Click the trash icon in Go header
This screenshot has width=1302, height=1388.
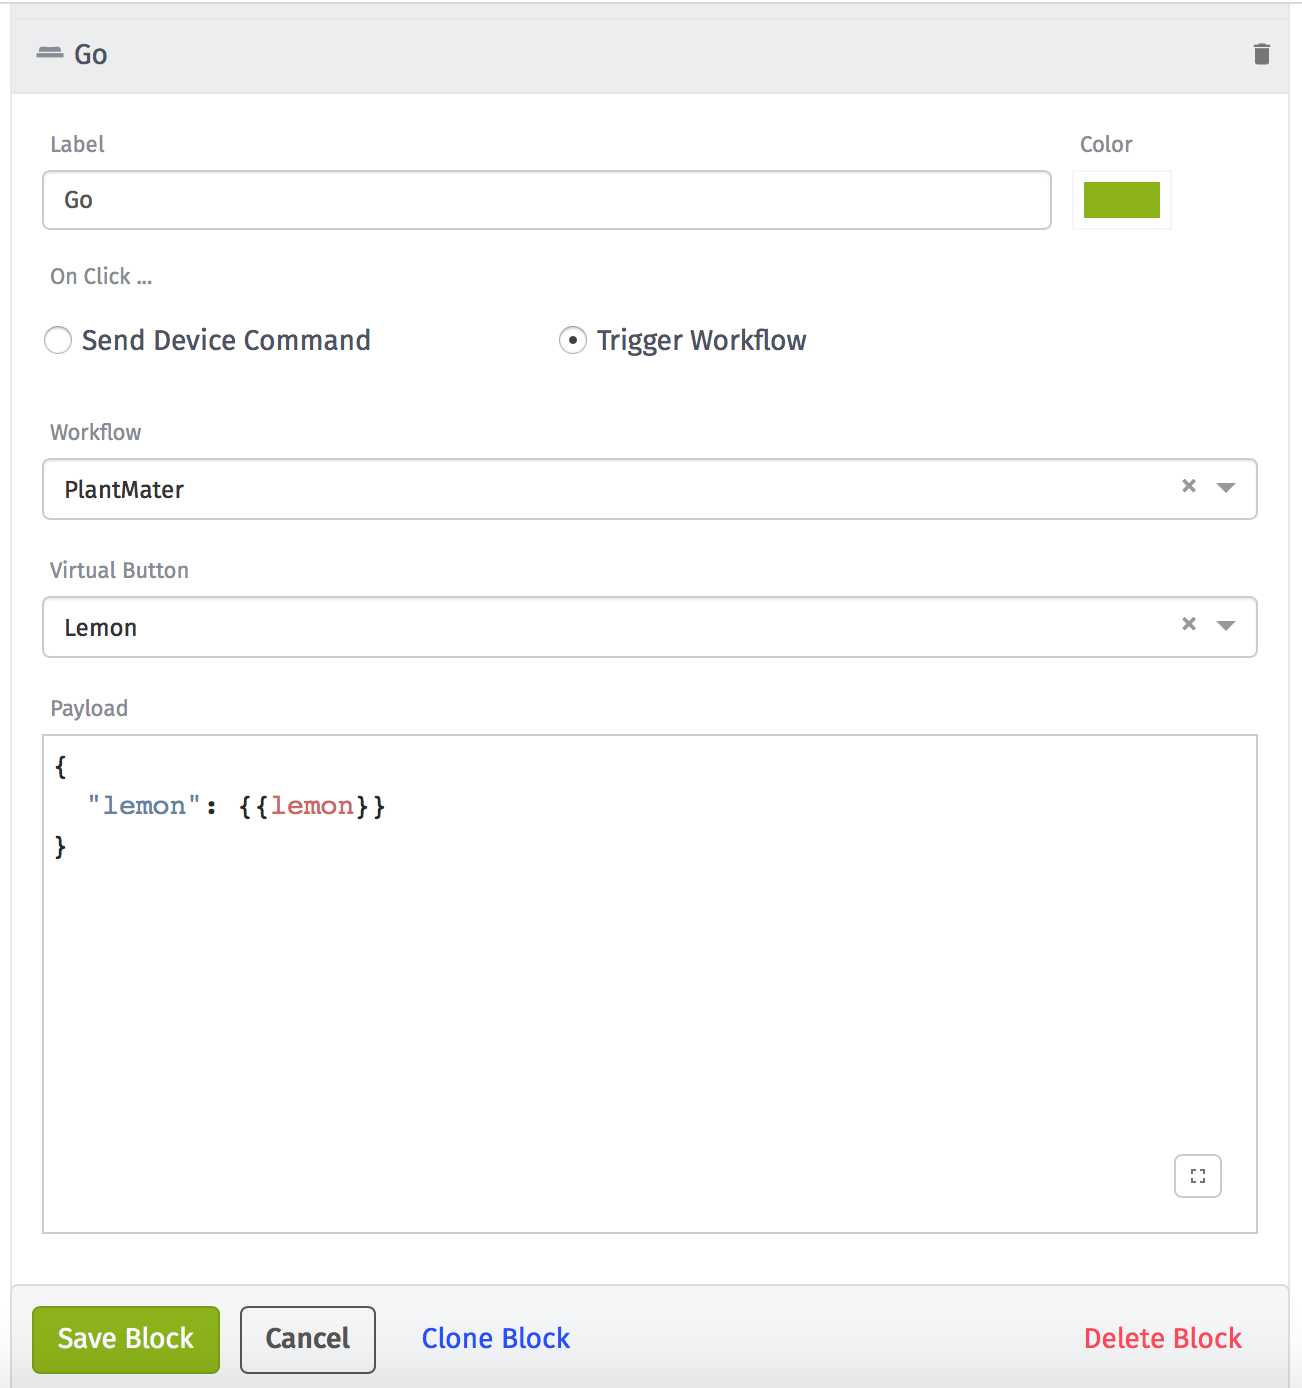pos(1261,54)
